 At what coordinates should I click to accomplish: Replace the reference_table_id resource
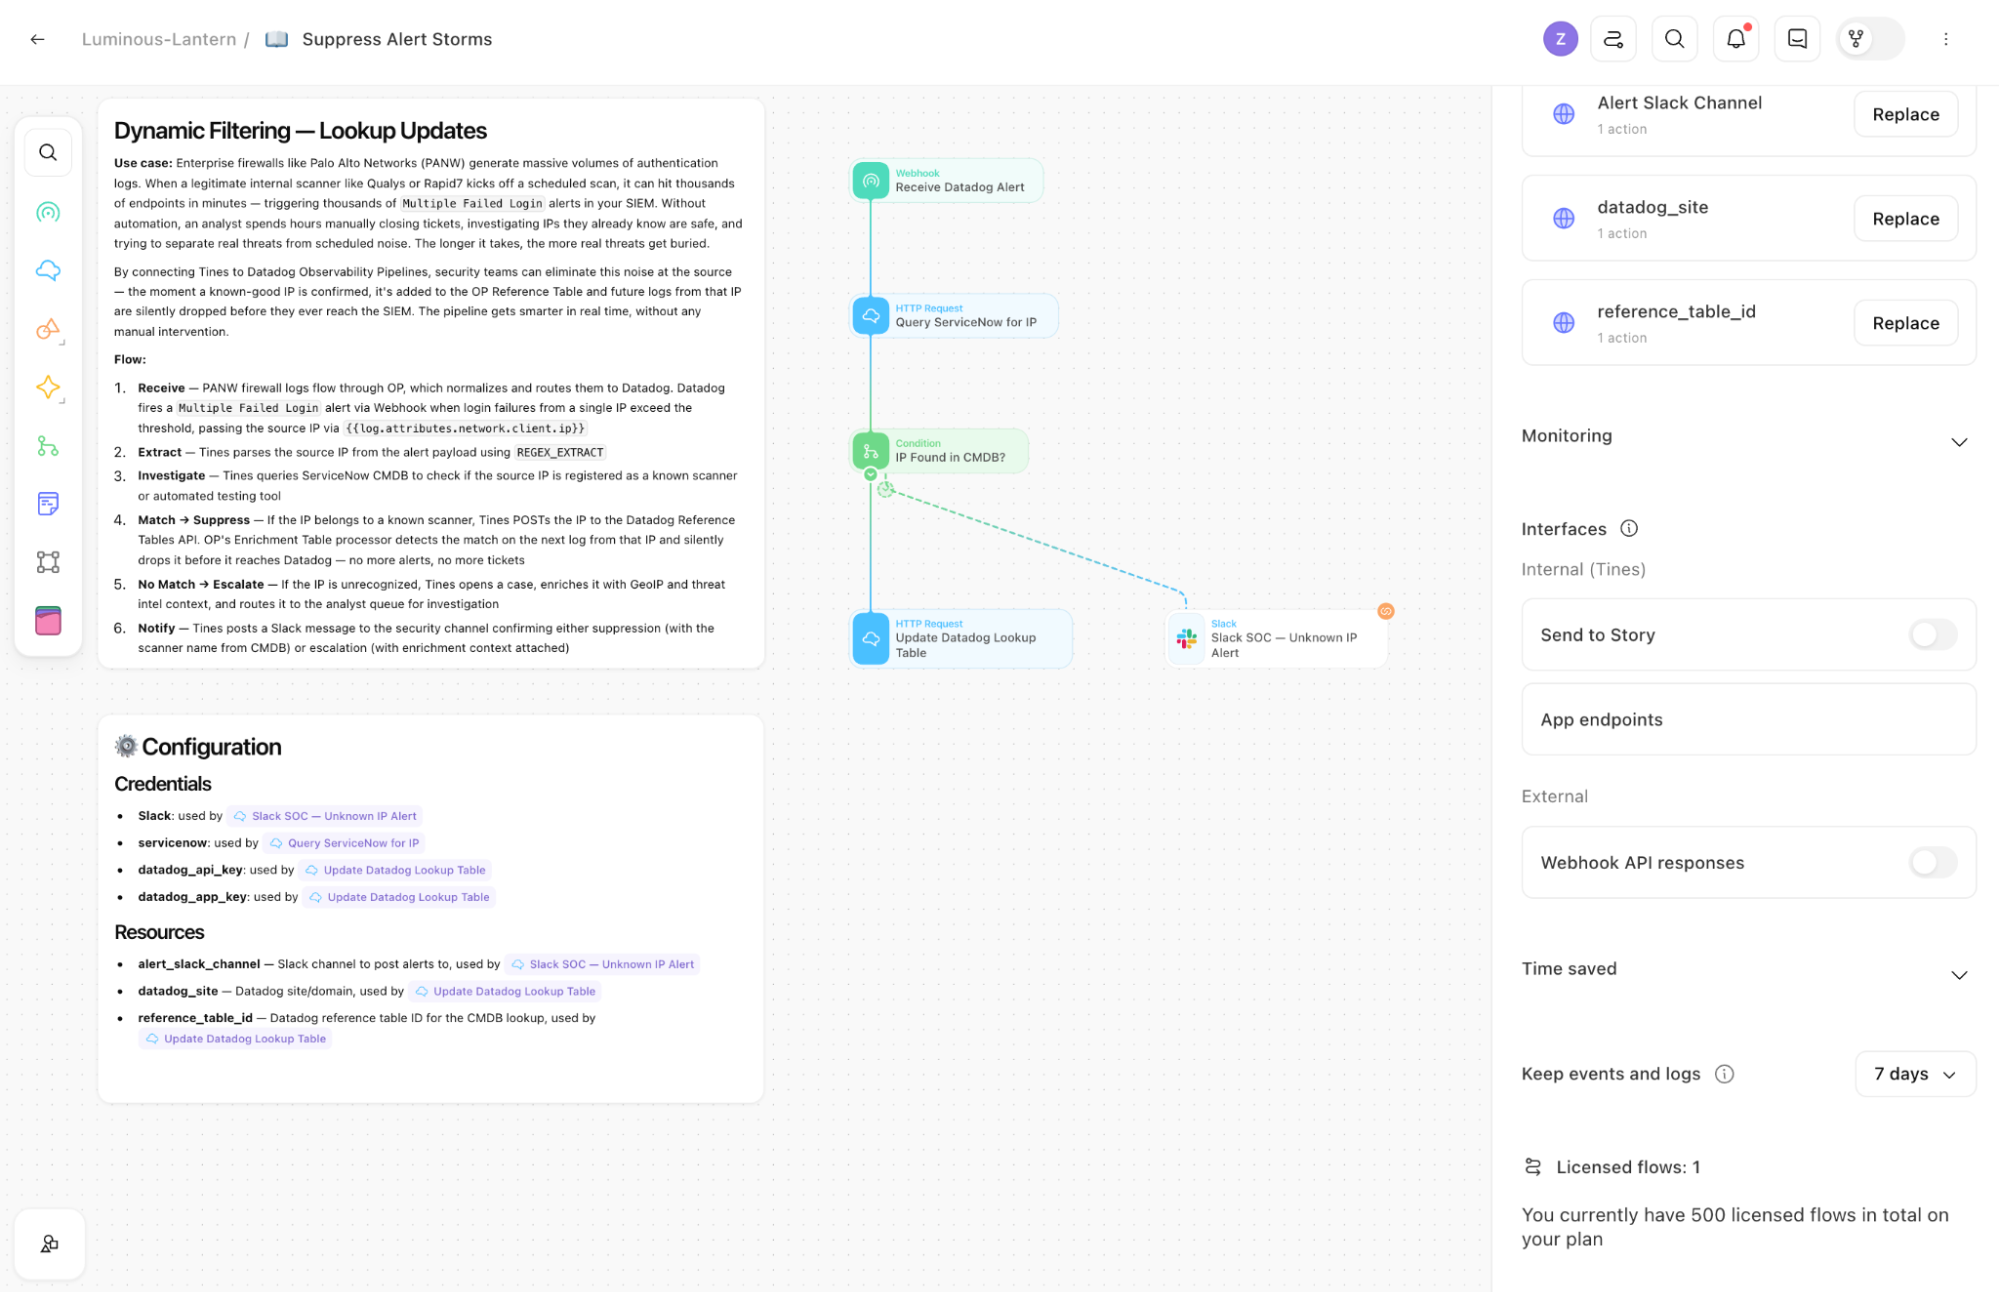(1904, 323)
